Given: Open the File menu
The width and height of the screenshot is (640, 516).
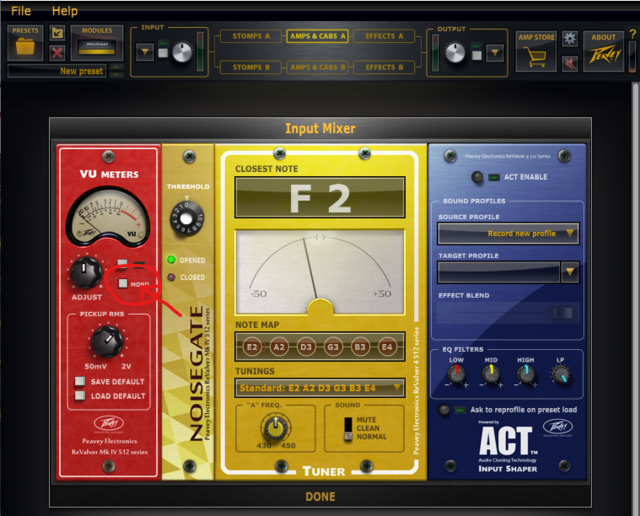Looking at the screenshot, I should (x=21, y=11).
